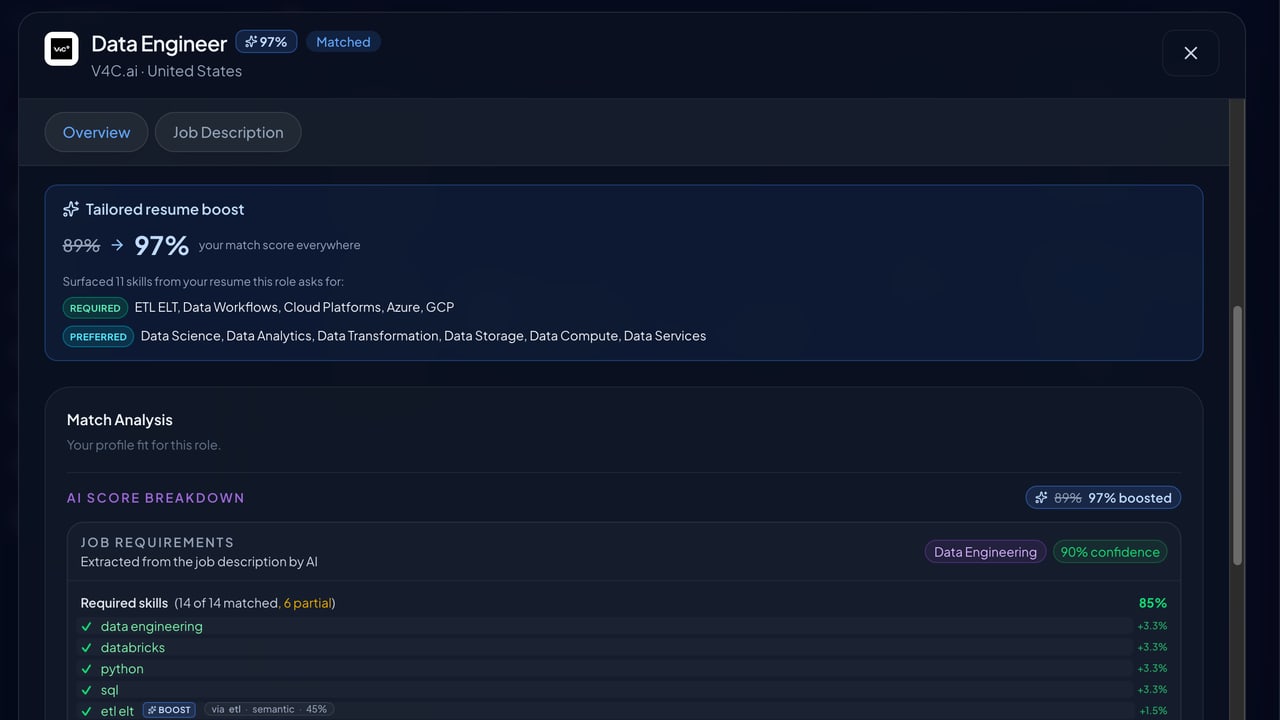This screenshot has height=720, width=1280.
Task: Click the '97% boosted' pill
Action: (x=1103, y=498)
